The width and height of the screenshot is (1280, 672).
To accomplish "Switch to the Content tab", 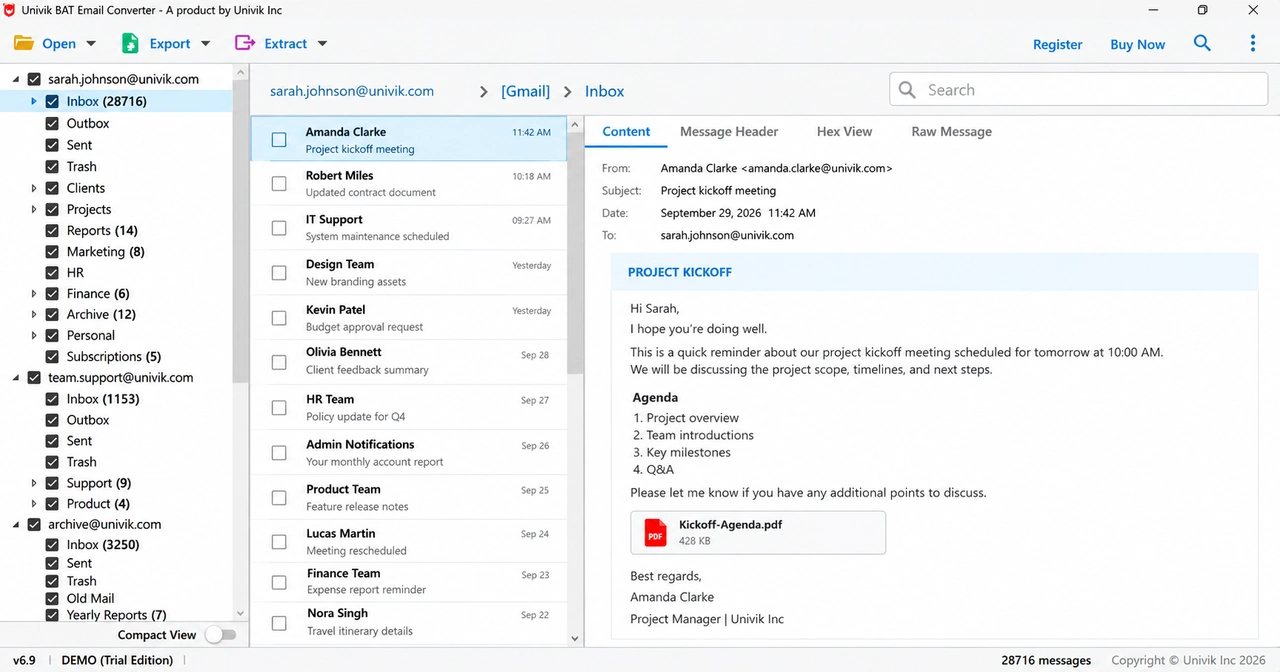I will point(626,131).
